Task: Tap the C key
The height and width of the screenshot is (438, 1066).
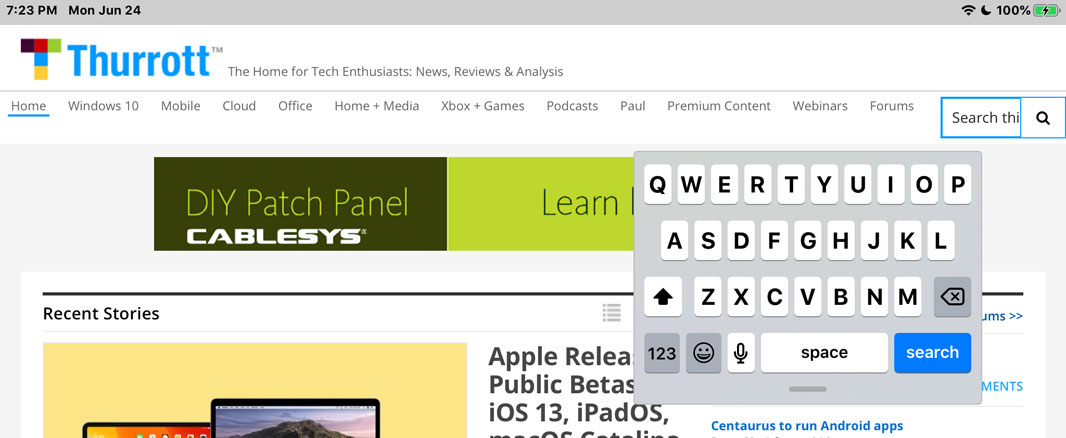Action: pos(774,297)
